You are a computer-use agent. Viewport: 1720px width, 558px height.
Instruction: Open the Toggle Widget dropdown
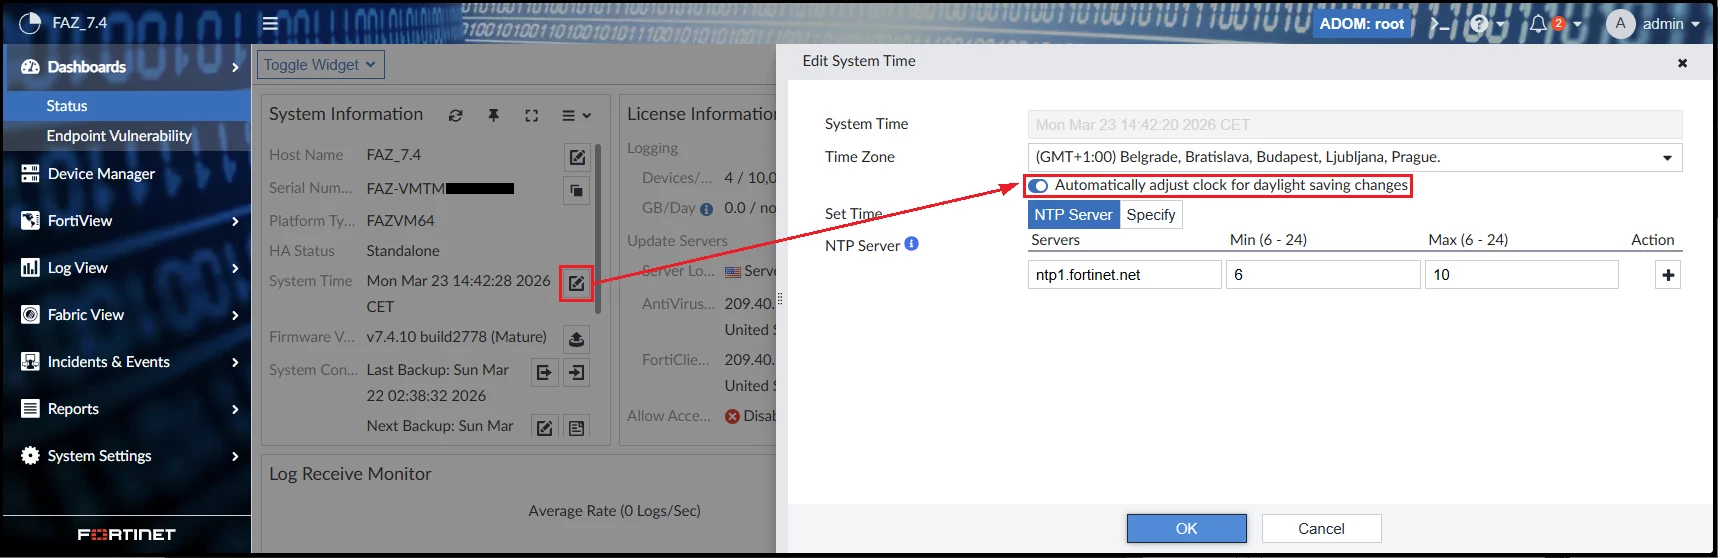coord(320,65)
